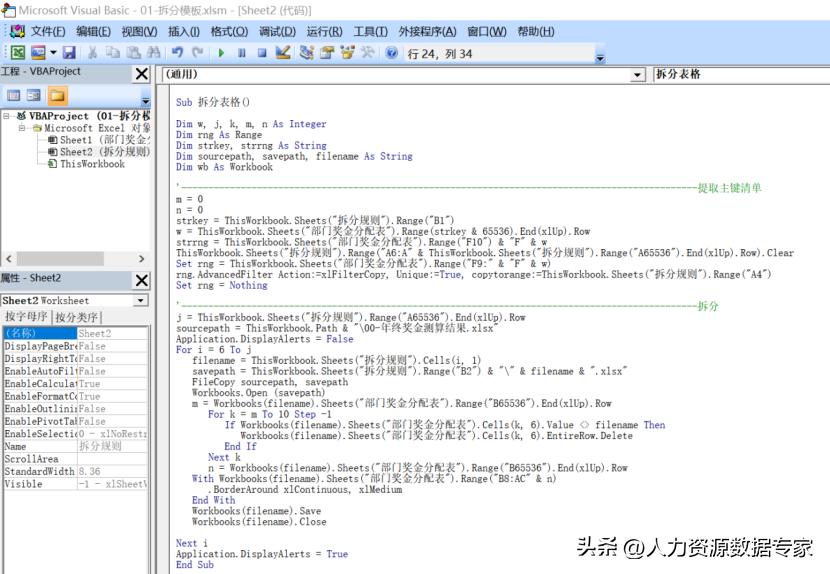The height and width of the screenshot is (574, 830).
Task: Open the 运行(R) menu
Action: point(324,31)
